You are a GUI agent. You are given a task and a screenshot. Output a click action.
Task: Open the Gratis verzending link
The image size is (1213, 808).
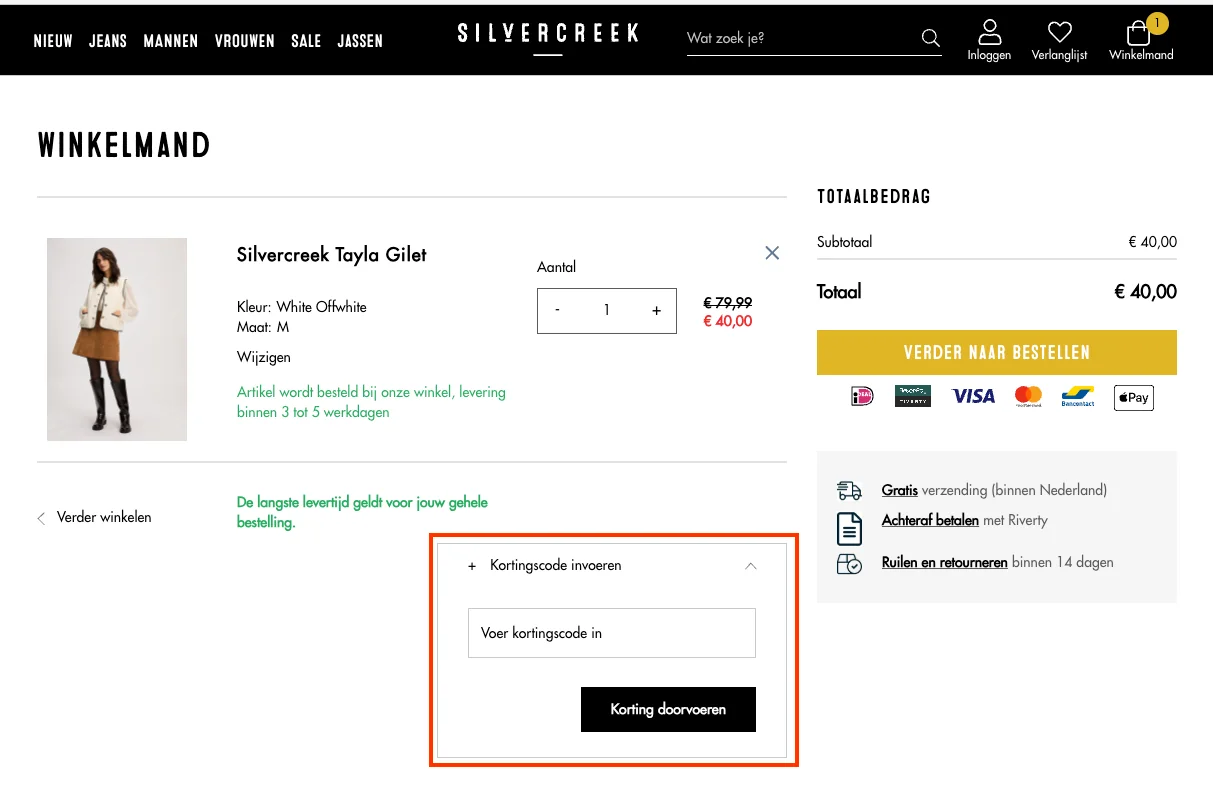click(897, 490)
